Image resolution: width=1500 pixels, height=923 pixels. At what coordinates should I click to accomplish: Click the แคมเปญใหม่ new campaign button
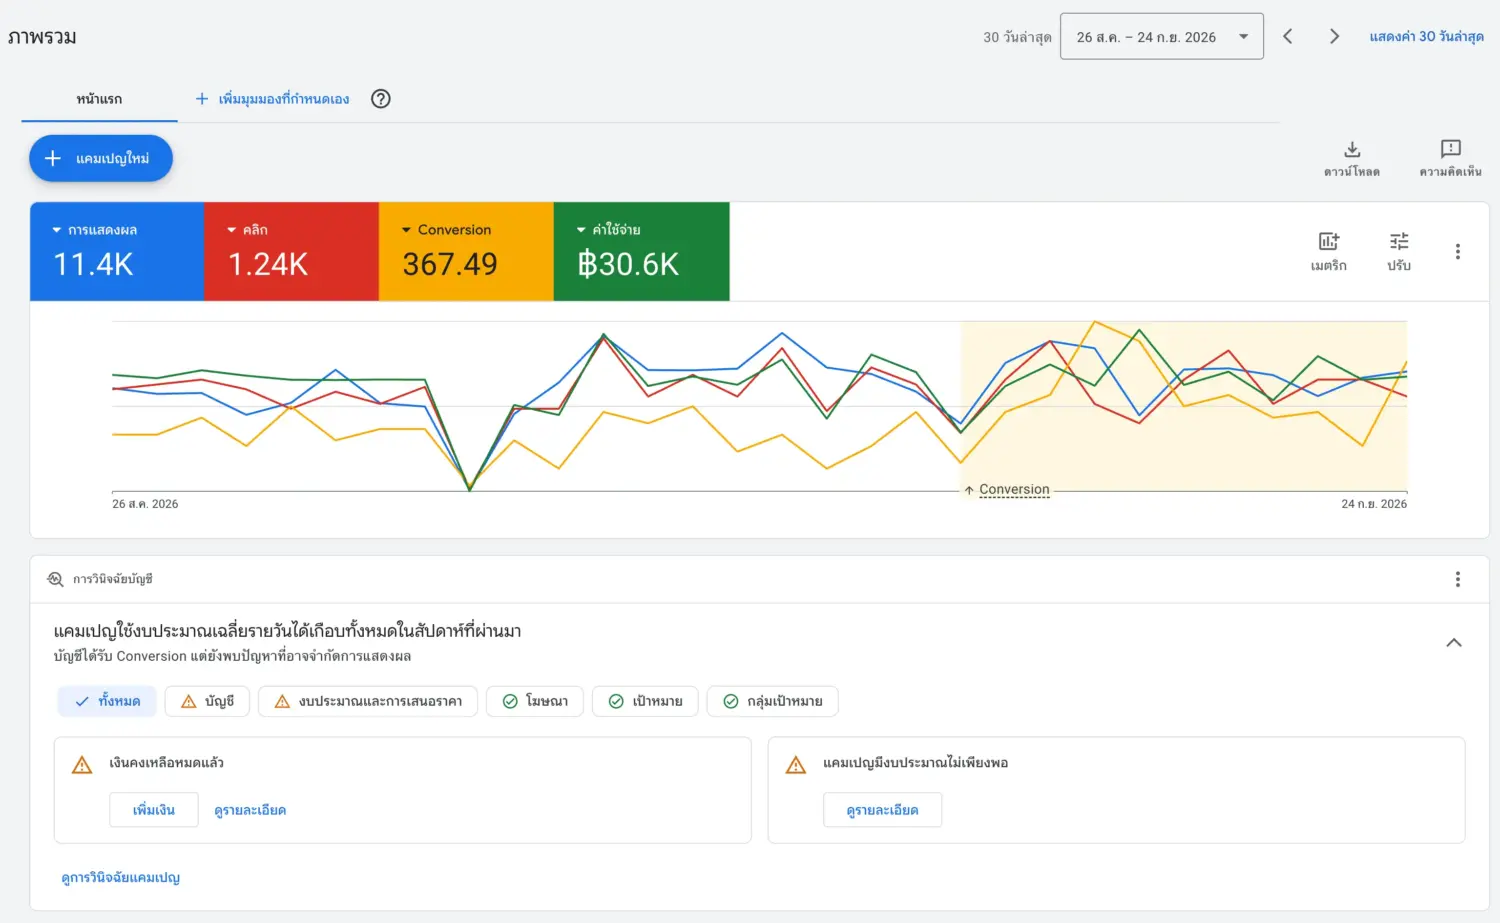click(x=101, y=159)
